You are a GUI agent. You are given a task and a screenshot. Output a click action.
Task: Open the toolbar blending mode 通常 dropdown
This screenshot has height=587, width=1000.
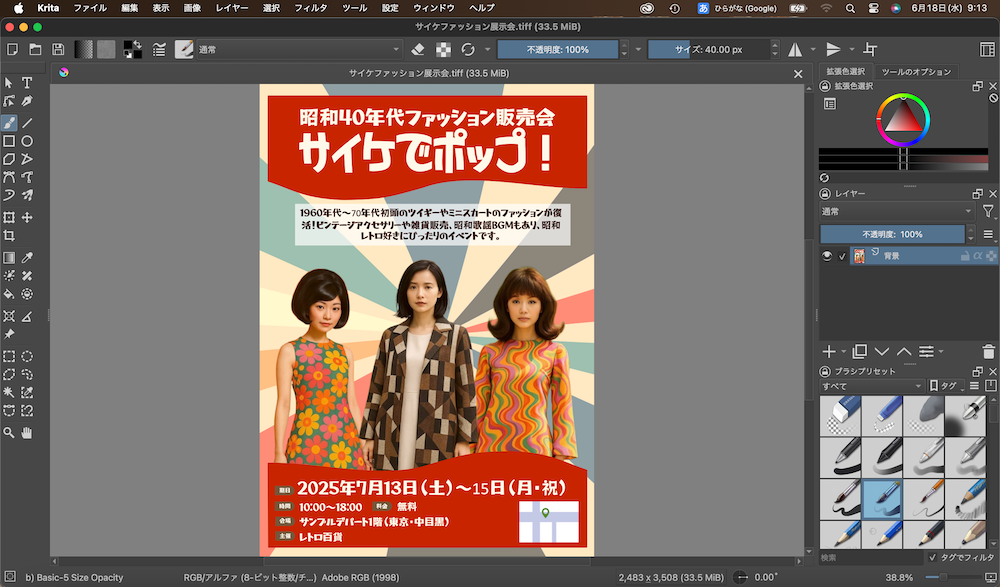tap(298, 49)
